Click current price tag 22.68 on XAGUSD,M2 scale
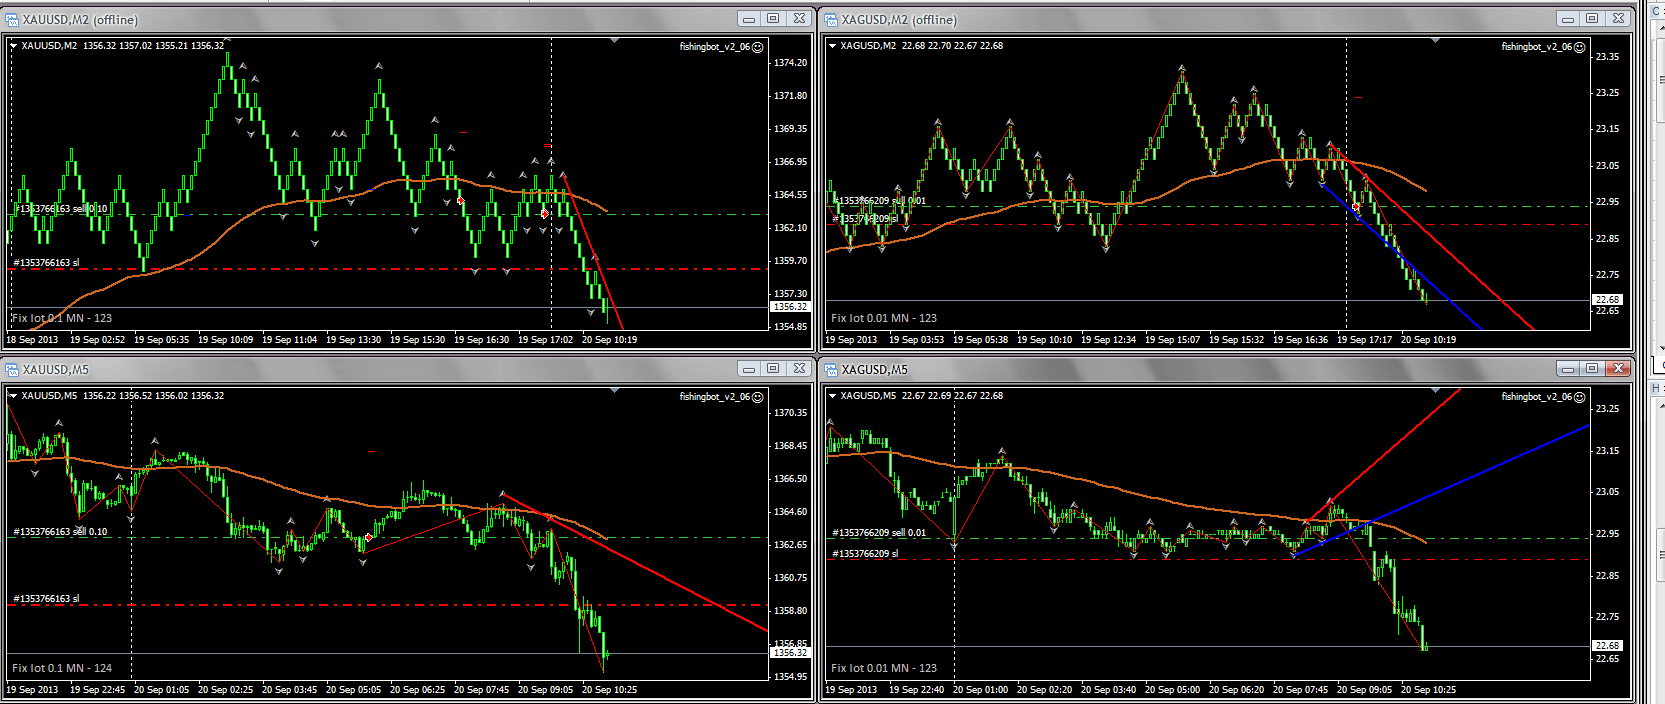Screen dimensions: 1665x704 pyautogui.click(x=1608, y=300)
